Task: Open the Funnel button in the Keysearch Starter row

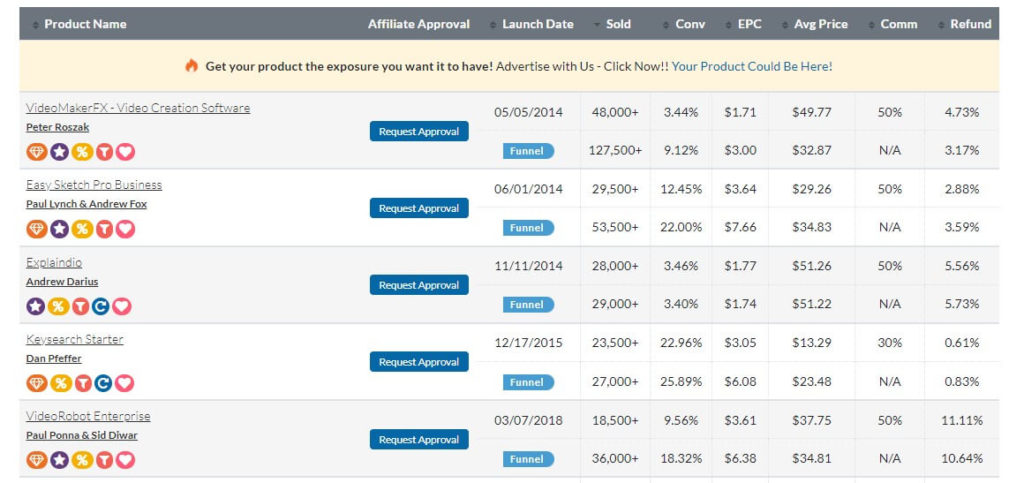Action: click(528, 382)
